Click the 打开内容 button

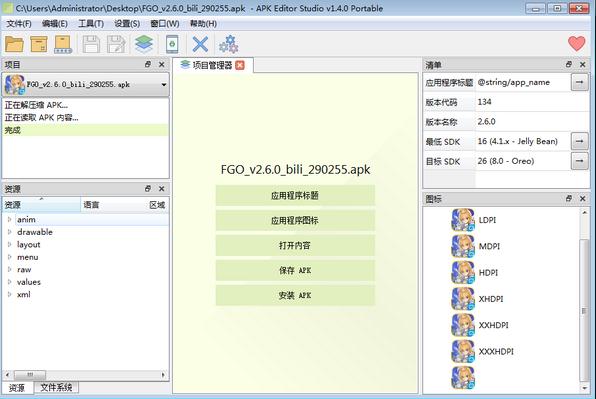coord(295,245)
